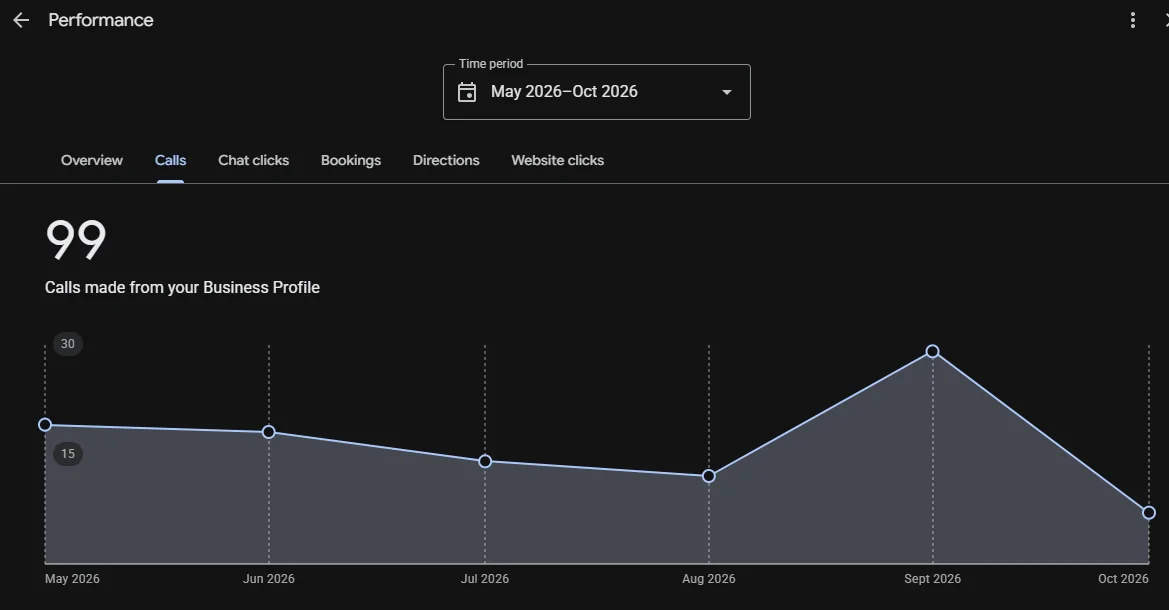Image resolution: width=1169 pixels, height=610 pixels.
Task: Click the 'Oct 2026' axis label
Action: click(x=1124, y=579)
